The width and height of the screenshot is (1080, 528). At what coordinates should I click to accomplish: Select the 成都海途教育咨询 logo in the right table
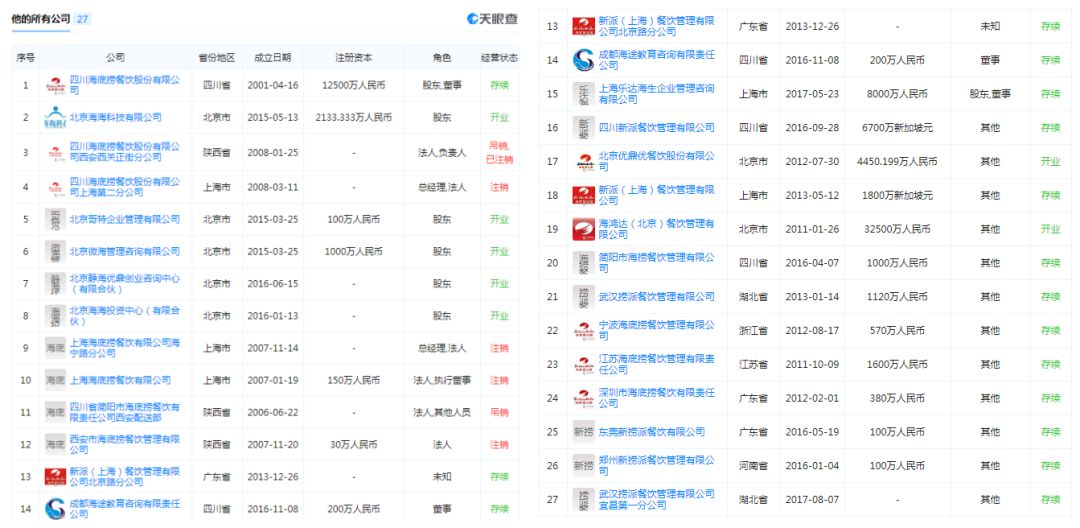coord(583,60)
